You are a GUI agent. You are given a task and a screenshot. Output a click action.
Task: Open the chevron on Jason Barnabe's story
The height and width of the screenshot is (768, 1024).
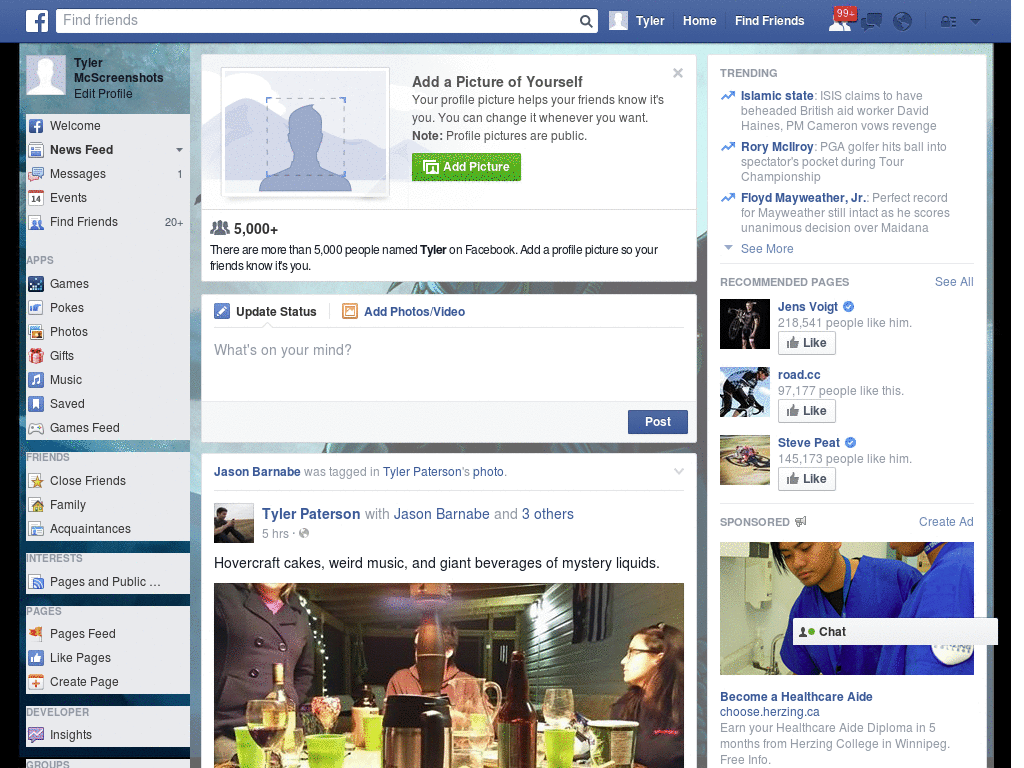pos(678,470)
